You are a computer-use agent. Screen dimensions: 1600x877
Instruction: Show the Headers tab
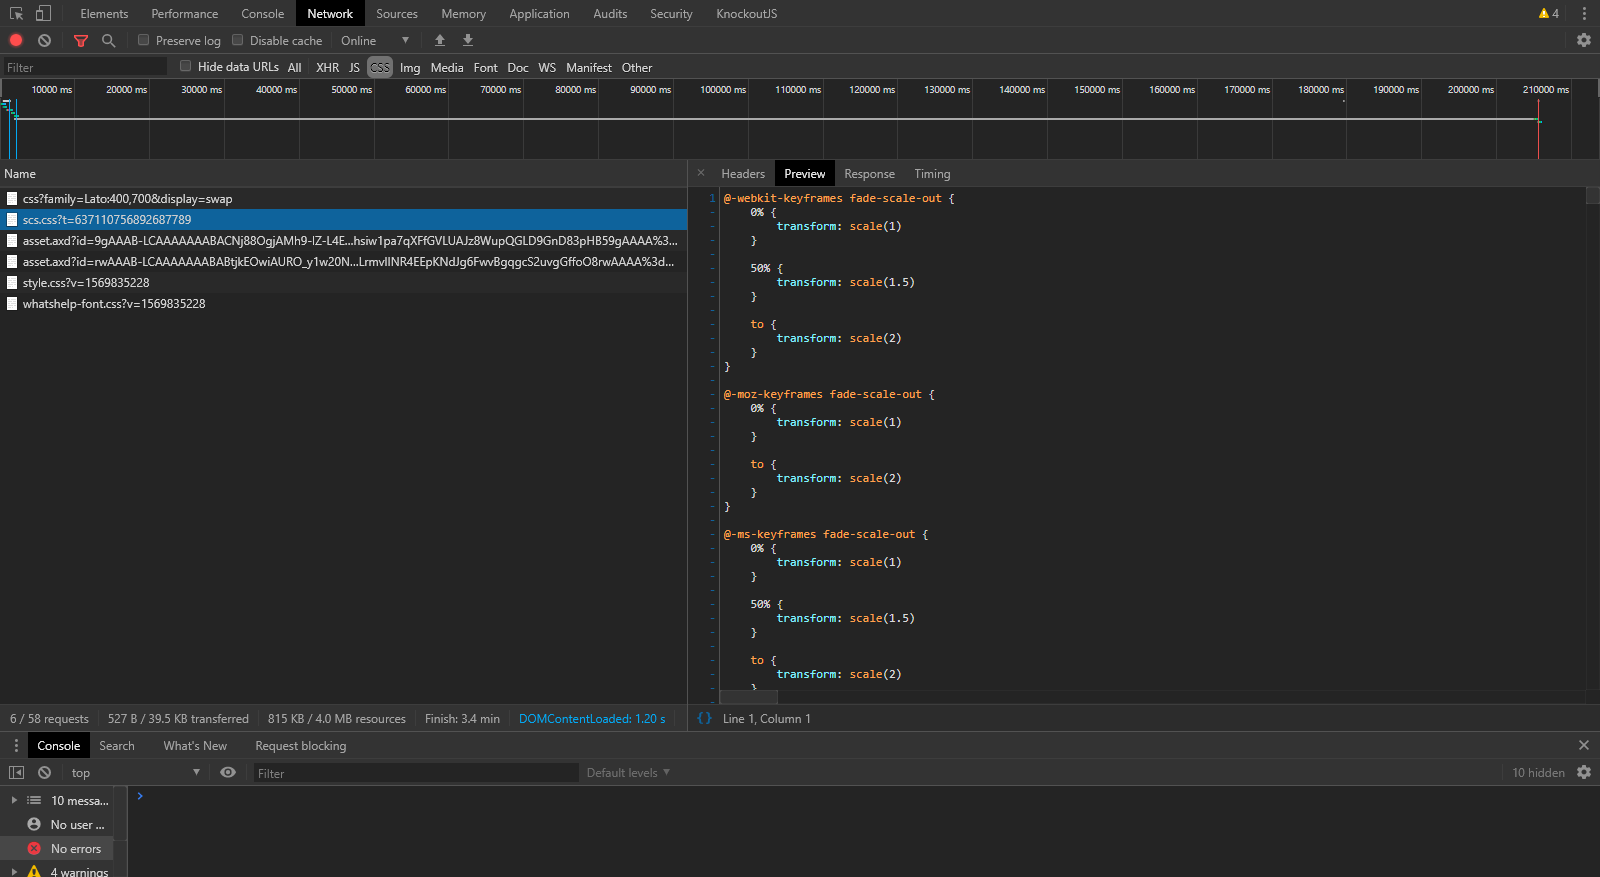point(743,173)
